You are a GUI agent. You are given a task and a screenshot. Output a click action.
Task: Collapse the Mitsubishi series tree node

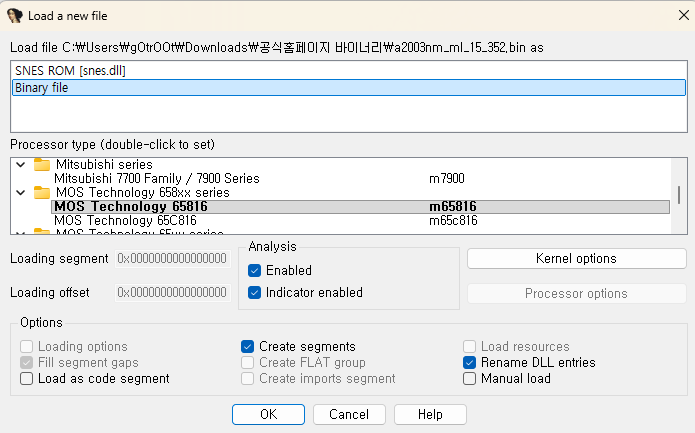click(x=20, y=164)
